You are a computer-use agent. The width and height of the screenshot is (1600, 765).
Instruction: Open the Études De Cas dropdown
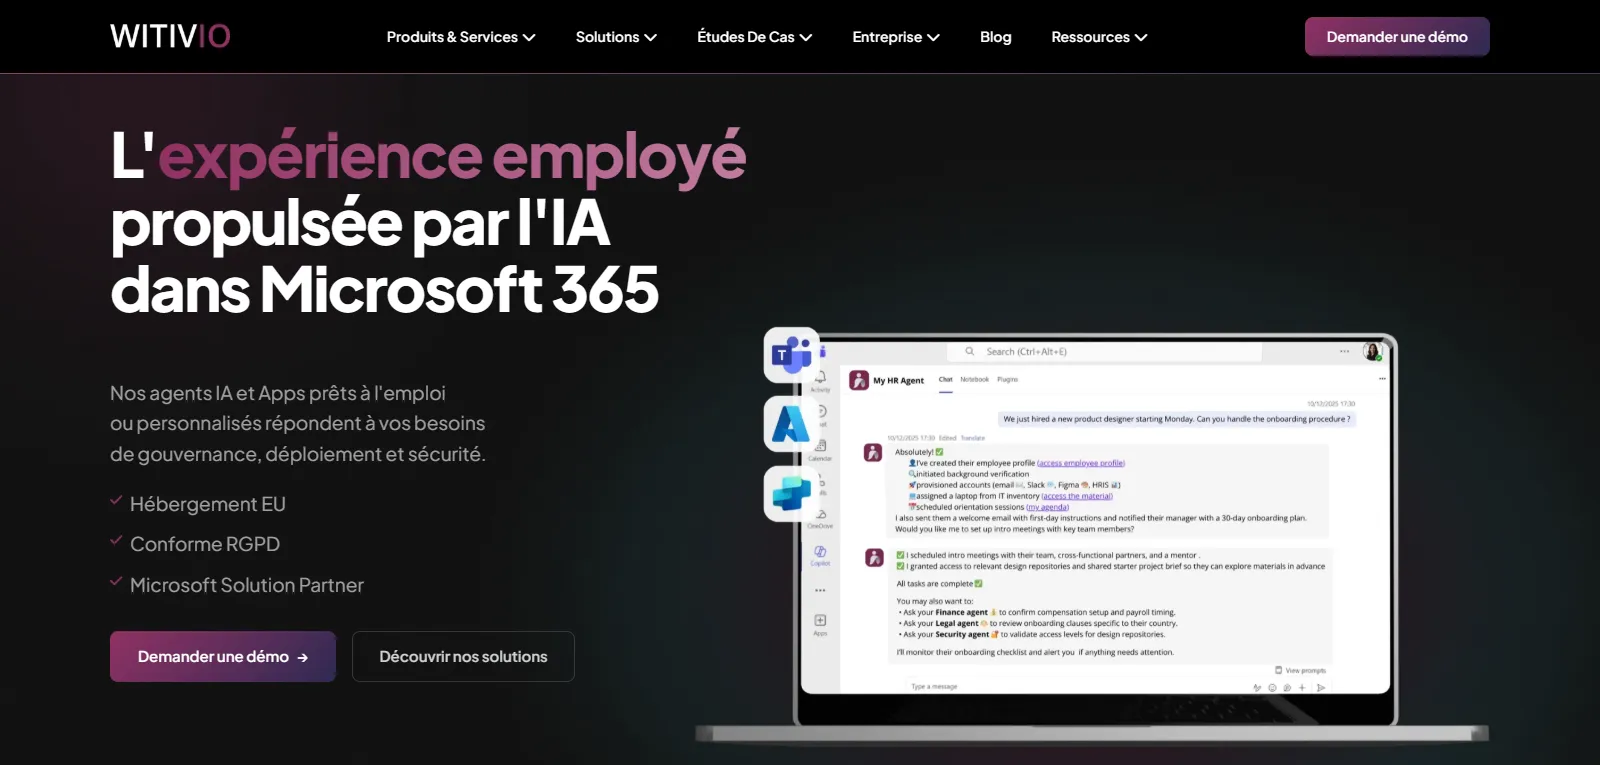755,37
